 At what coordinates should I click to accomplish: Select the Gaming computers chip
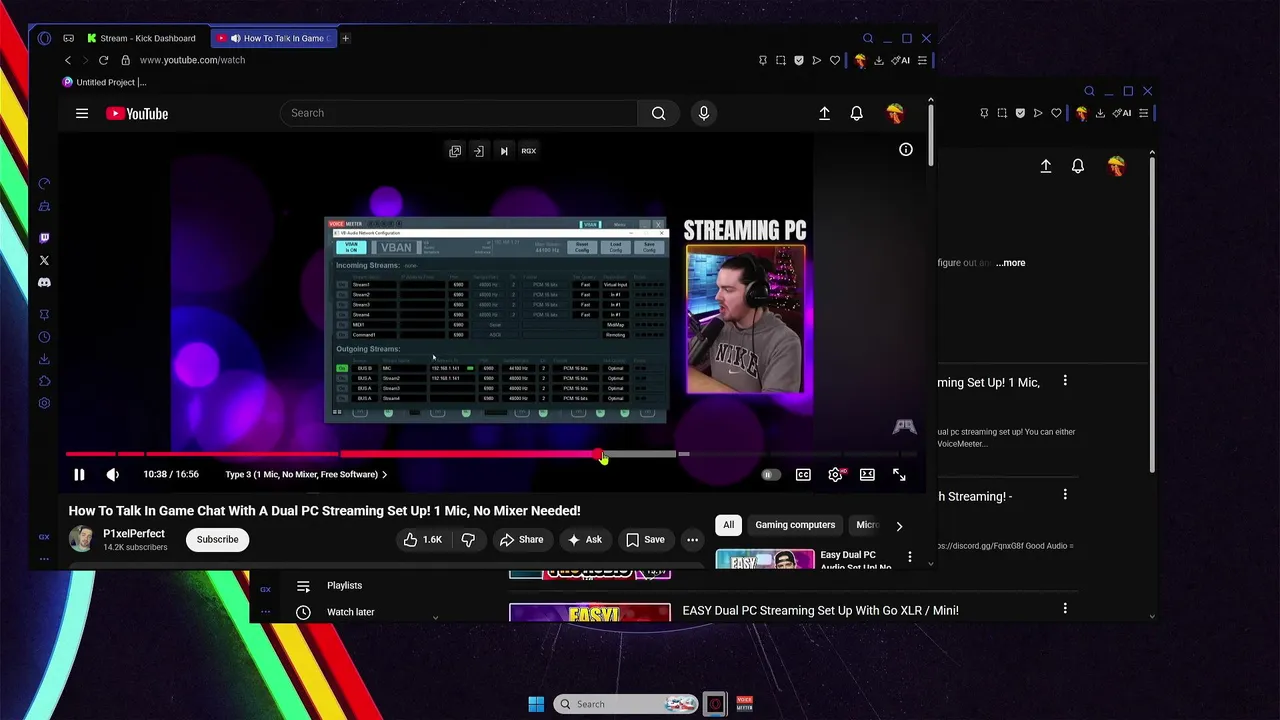795,525
